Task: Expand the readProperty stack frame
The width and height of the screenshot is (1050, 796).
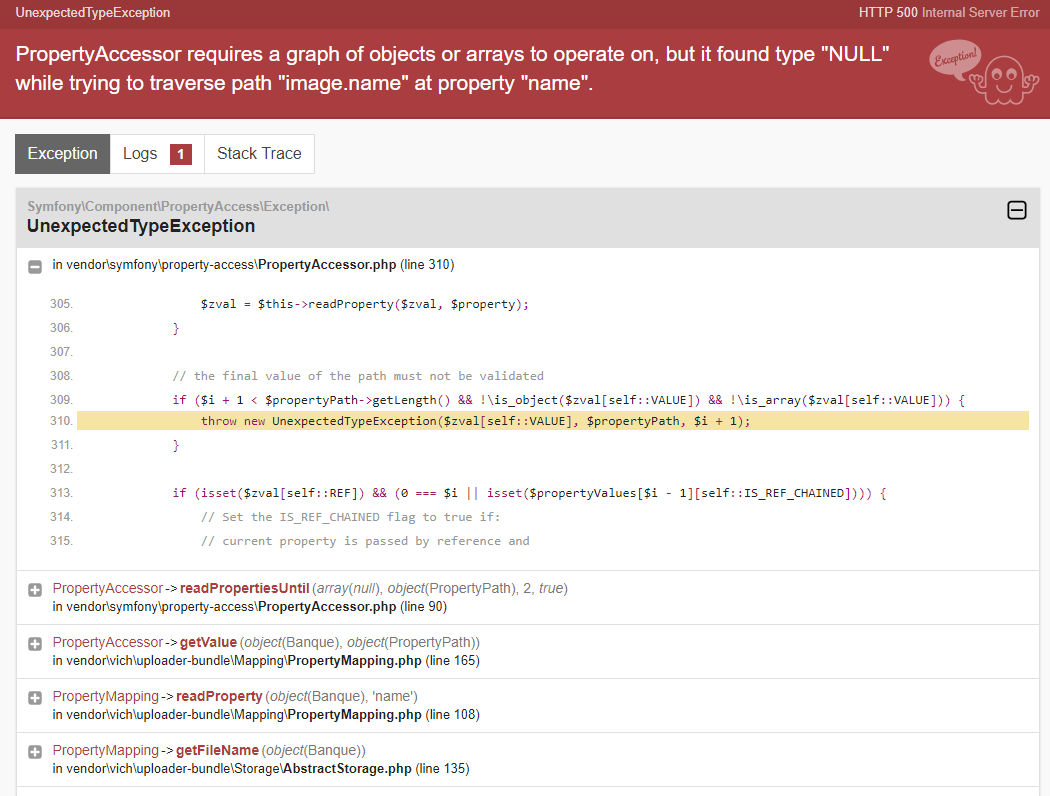Action: pyautogui.click(x=34, y=696)
